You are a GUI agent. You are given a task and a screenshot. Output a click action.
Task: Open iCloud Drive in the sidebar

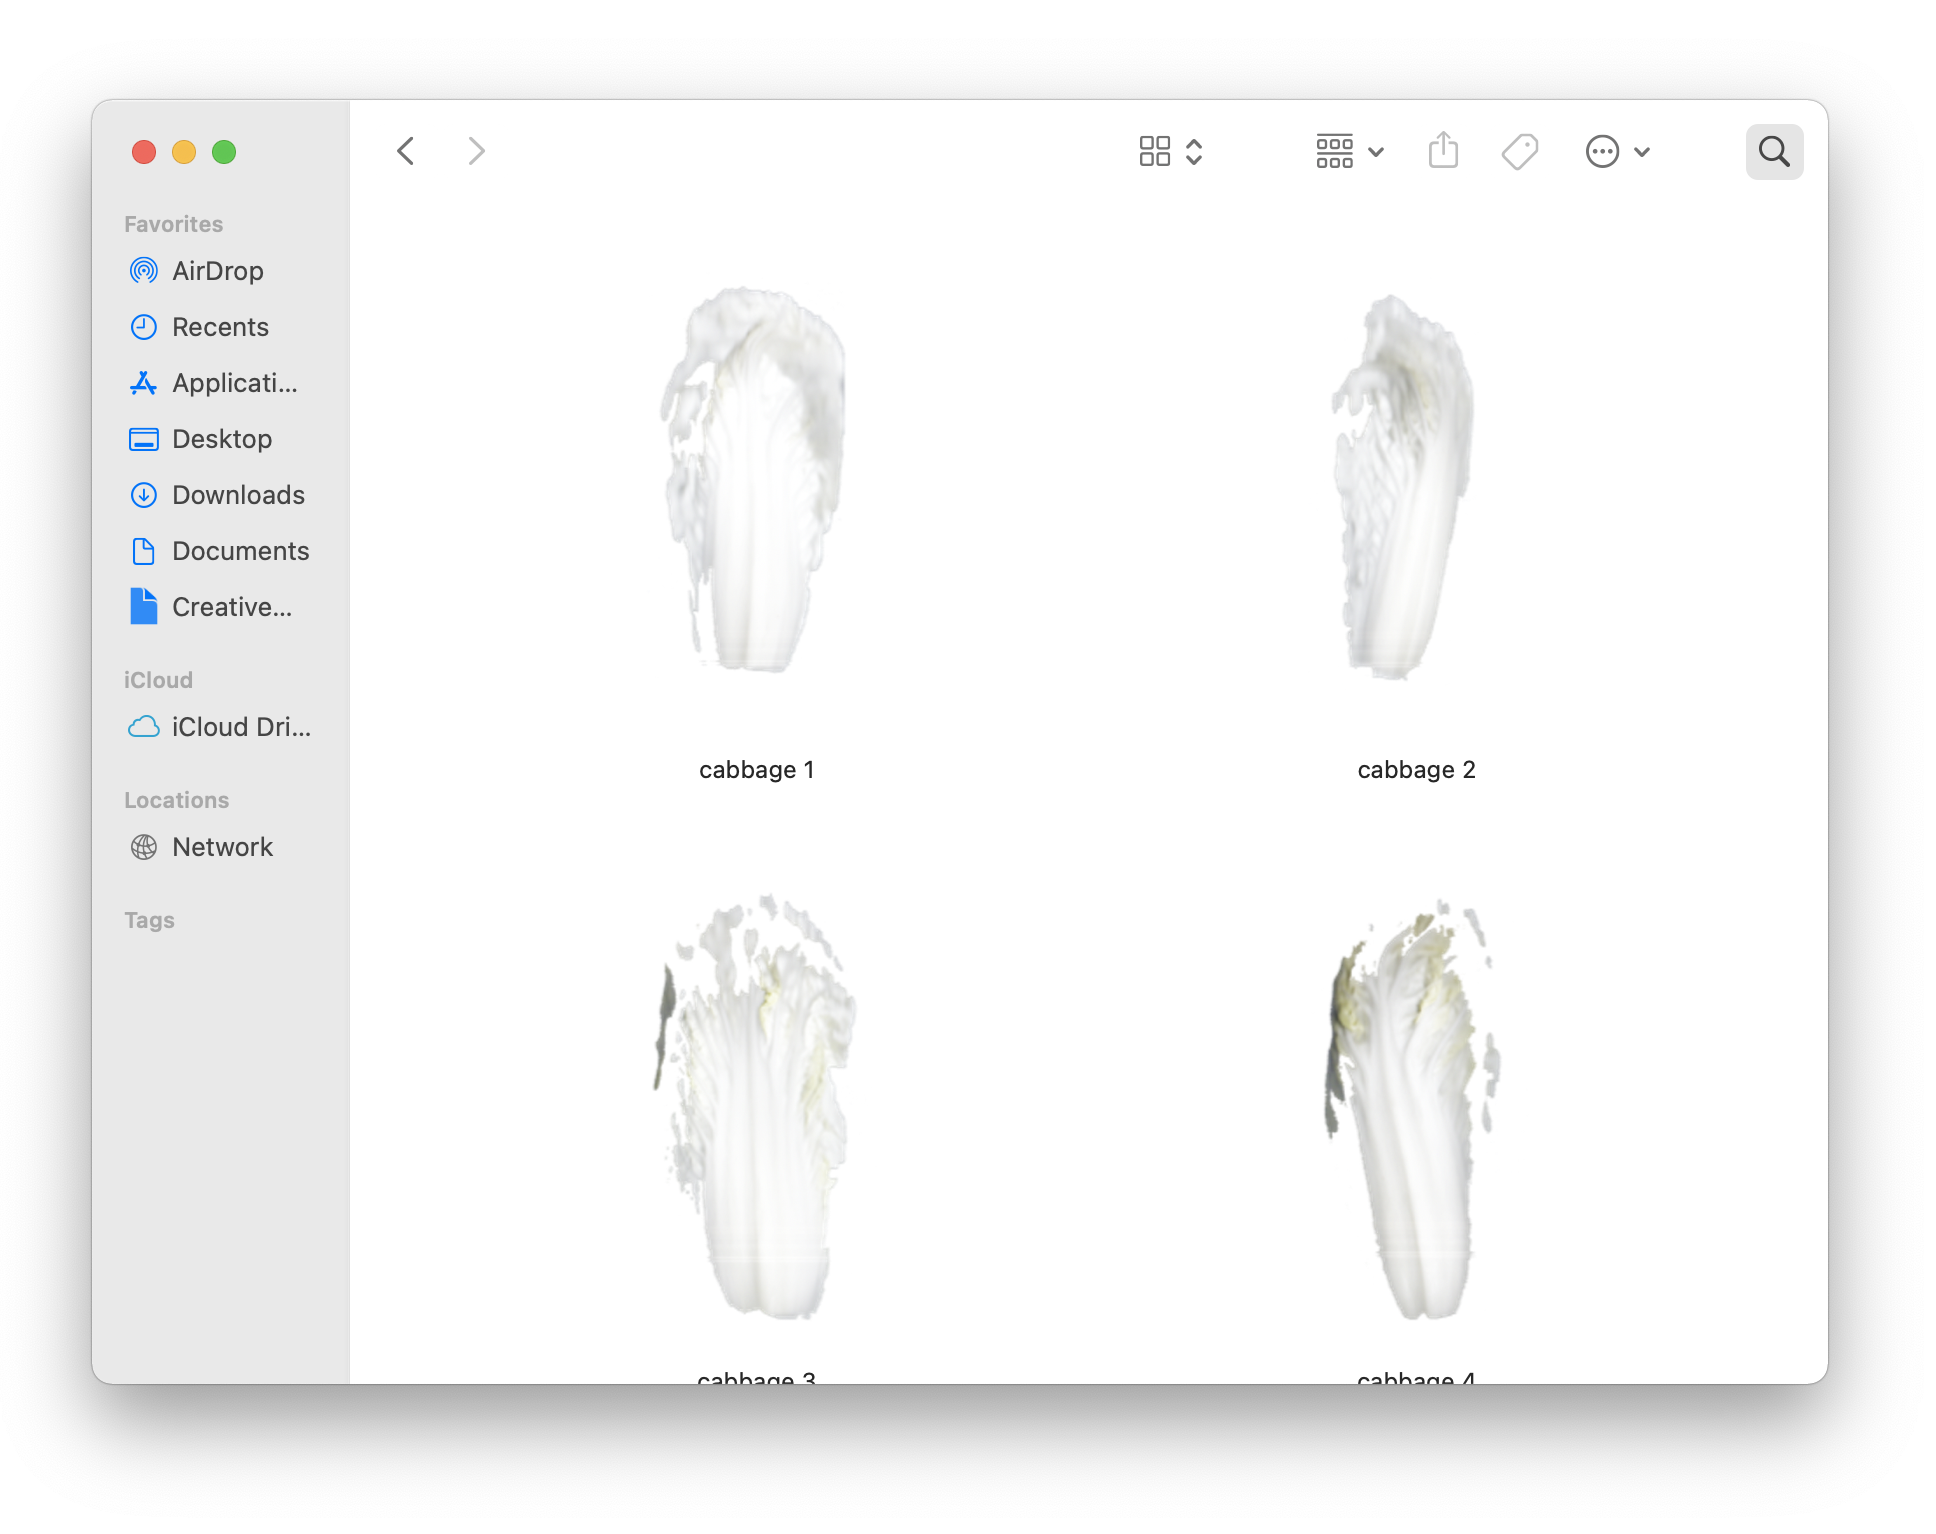click(220, 727)
